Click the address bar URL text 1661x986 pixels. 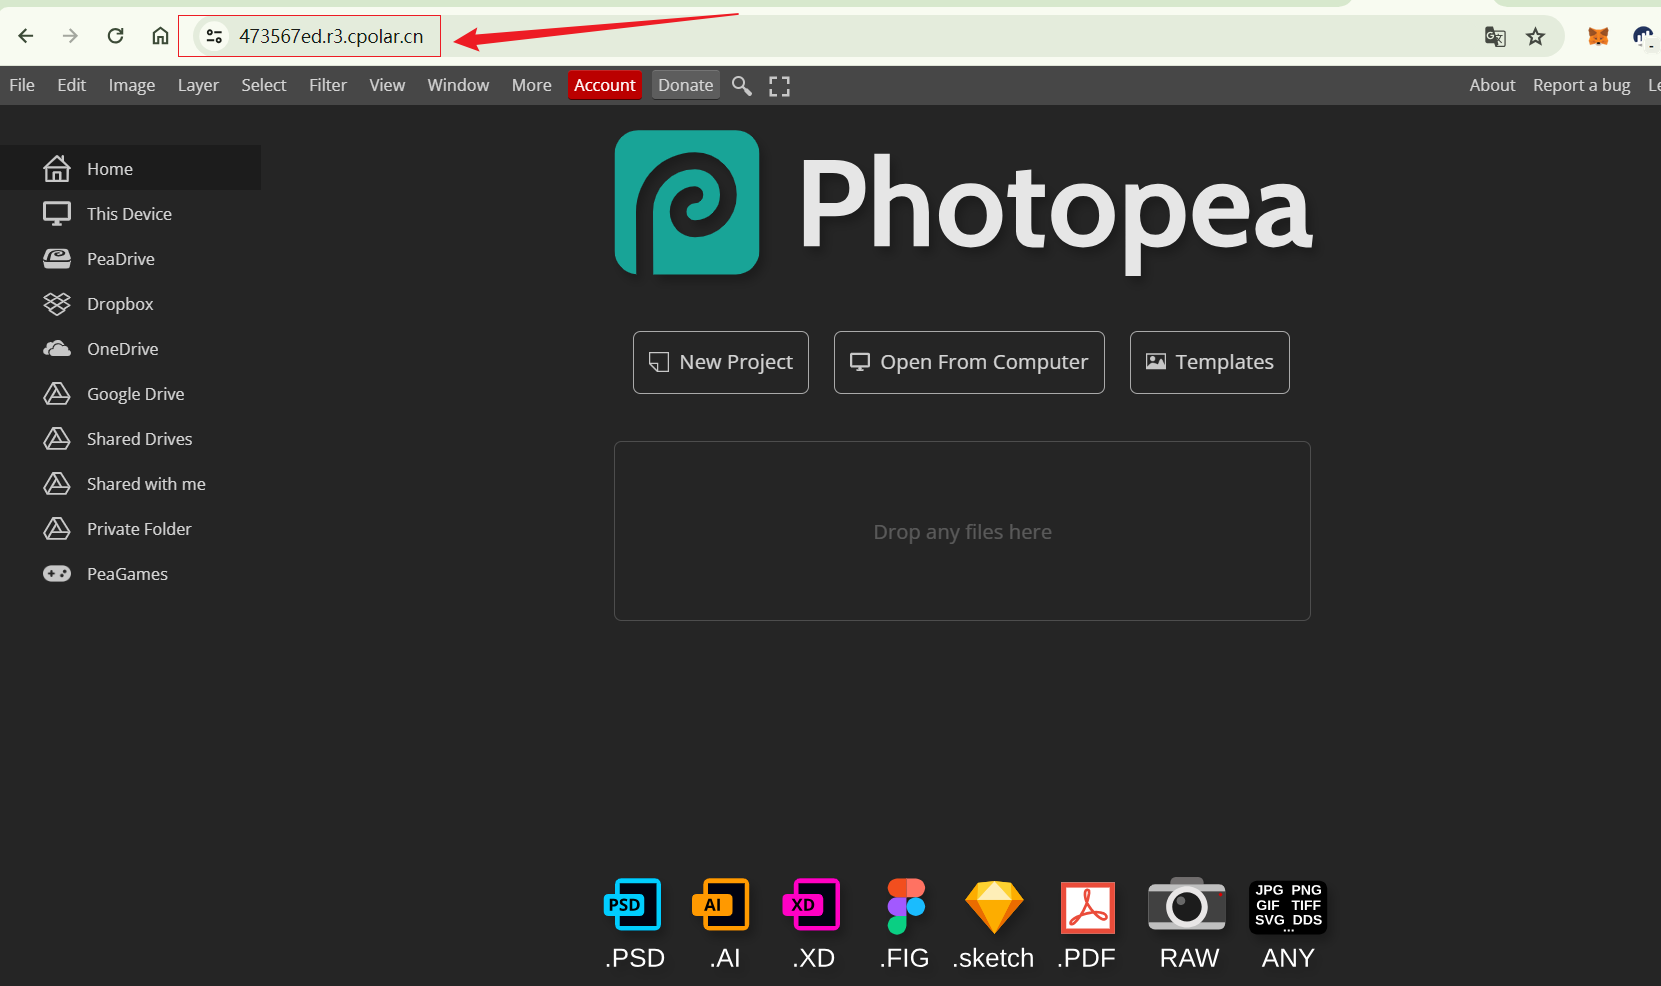331,37
